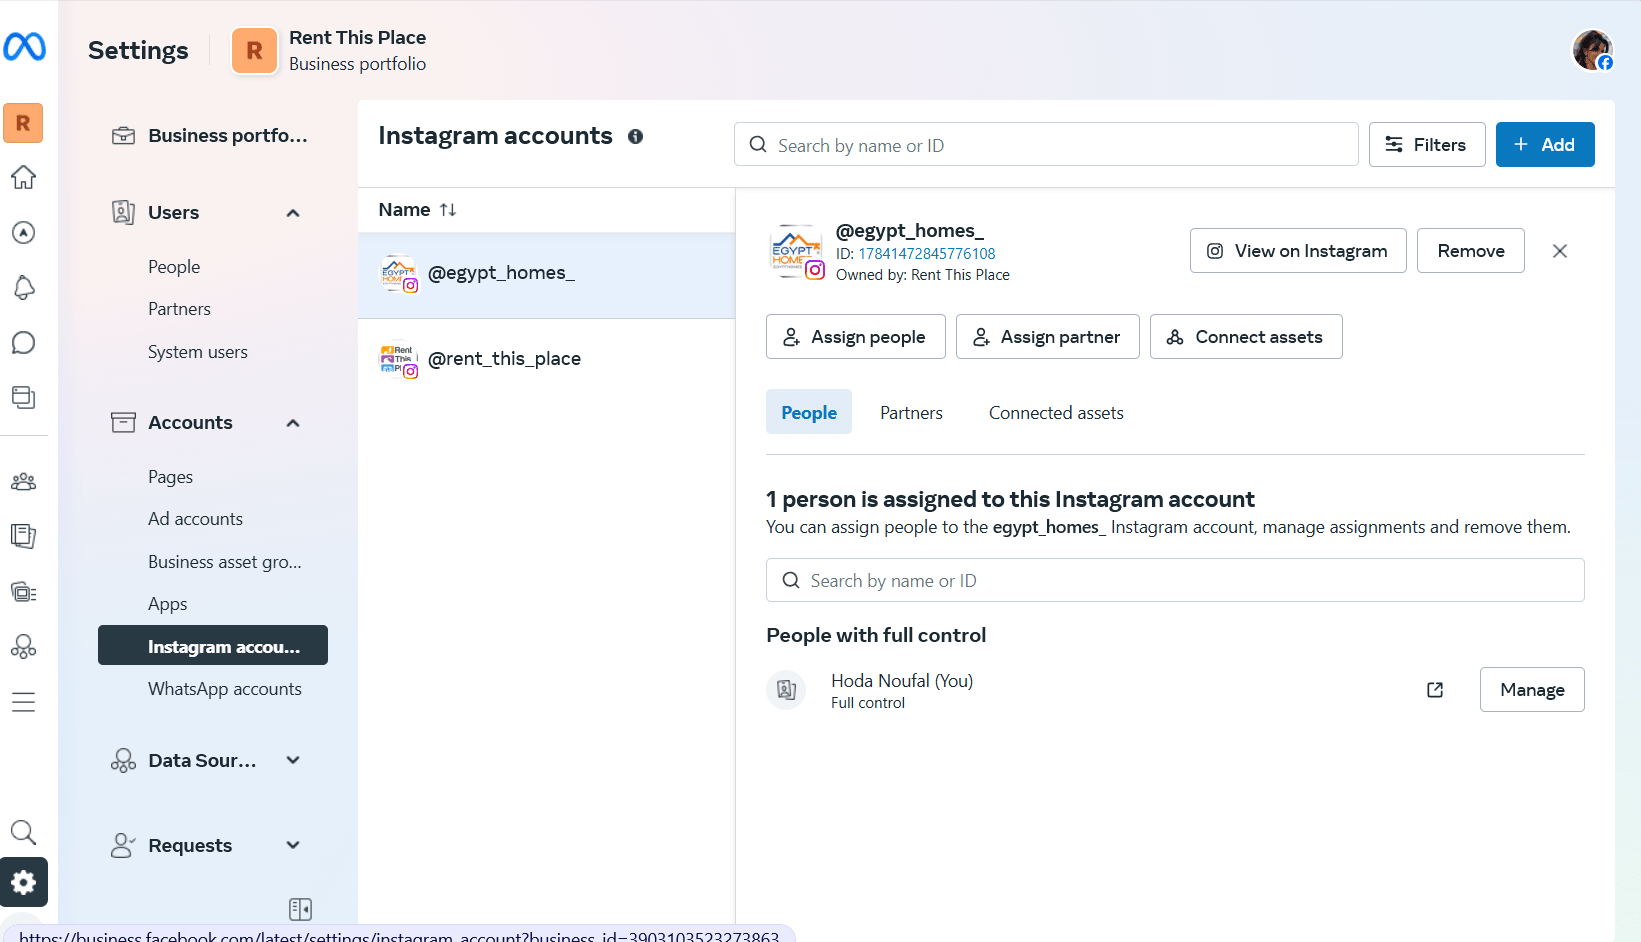Image resolution: width=1641 pixels, height=942 pixels.
Task: Collapse the Users section
Action: click(293, 213)
